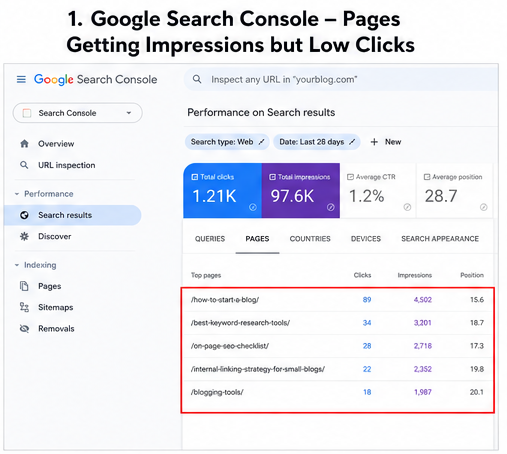This screenshot has height=454, width=507.
Task: Select the Pages tab
Action: coord(257,239)
